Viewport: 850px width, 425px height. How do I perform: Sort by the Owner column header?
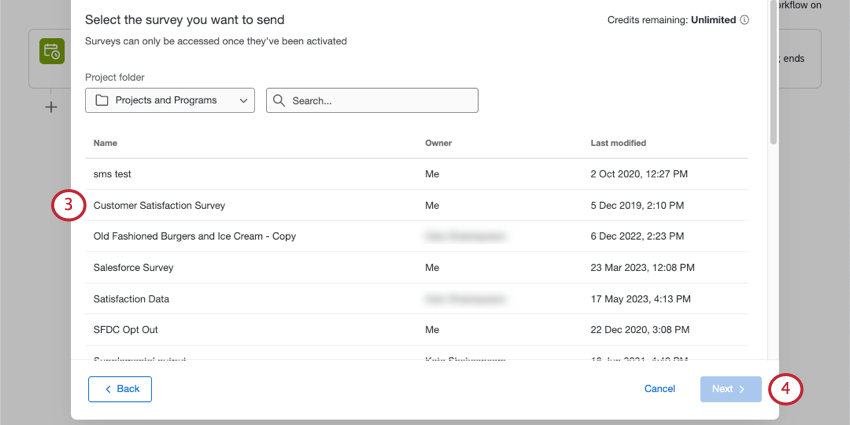(438, 143)
